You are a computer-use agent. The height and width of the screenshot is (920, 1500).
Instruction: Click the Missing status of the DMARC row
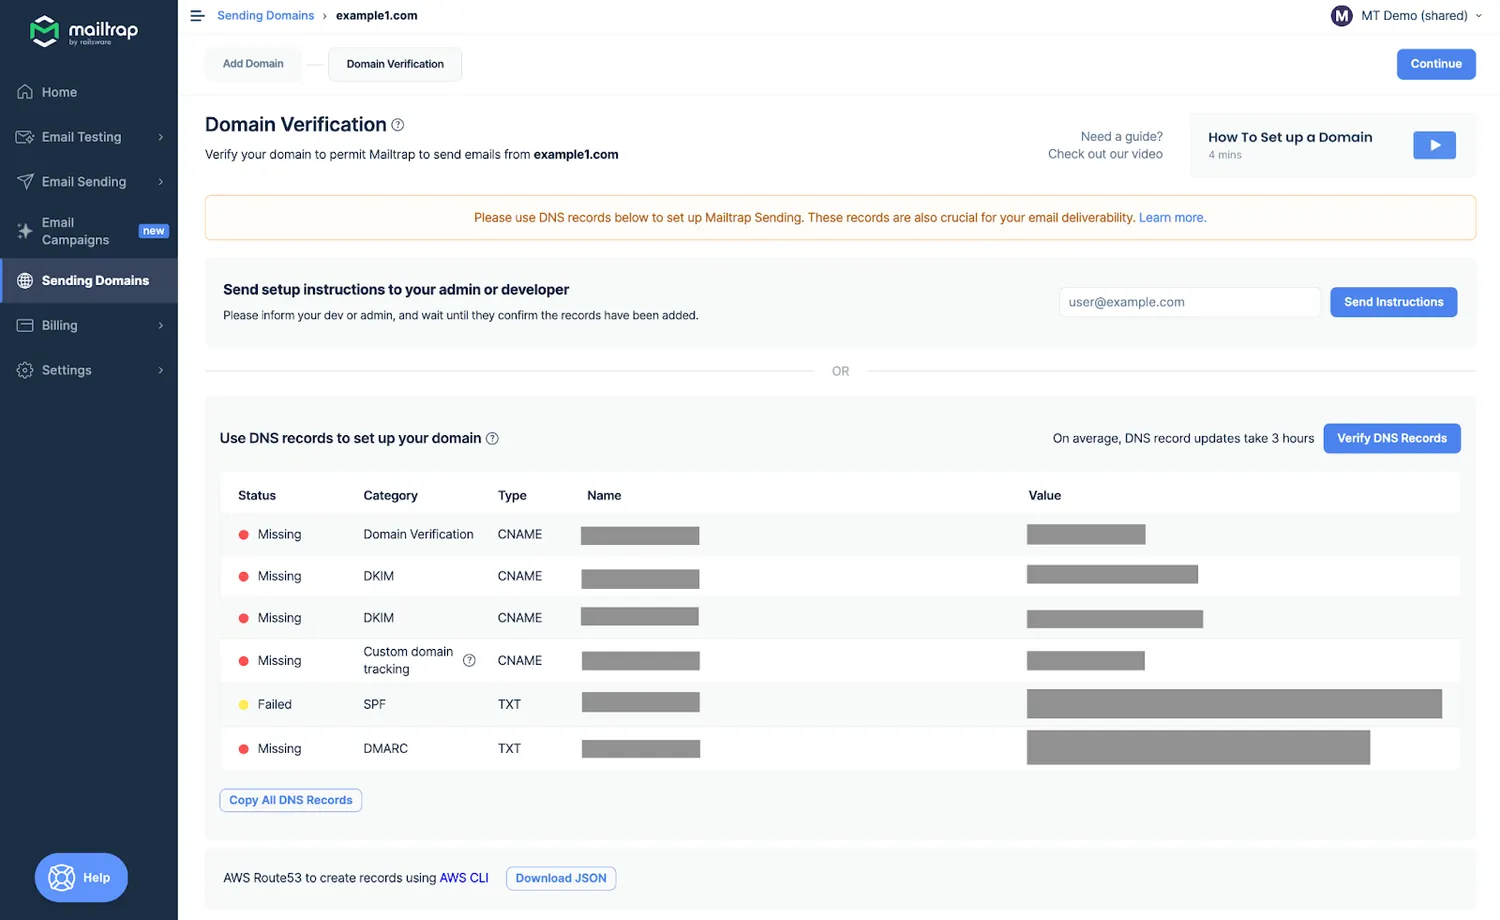[x=270, y=749]
